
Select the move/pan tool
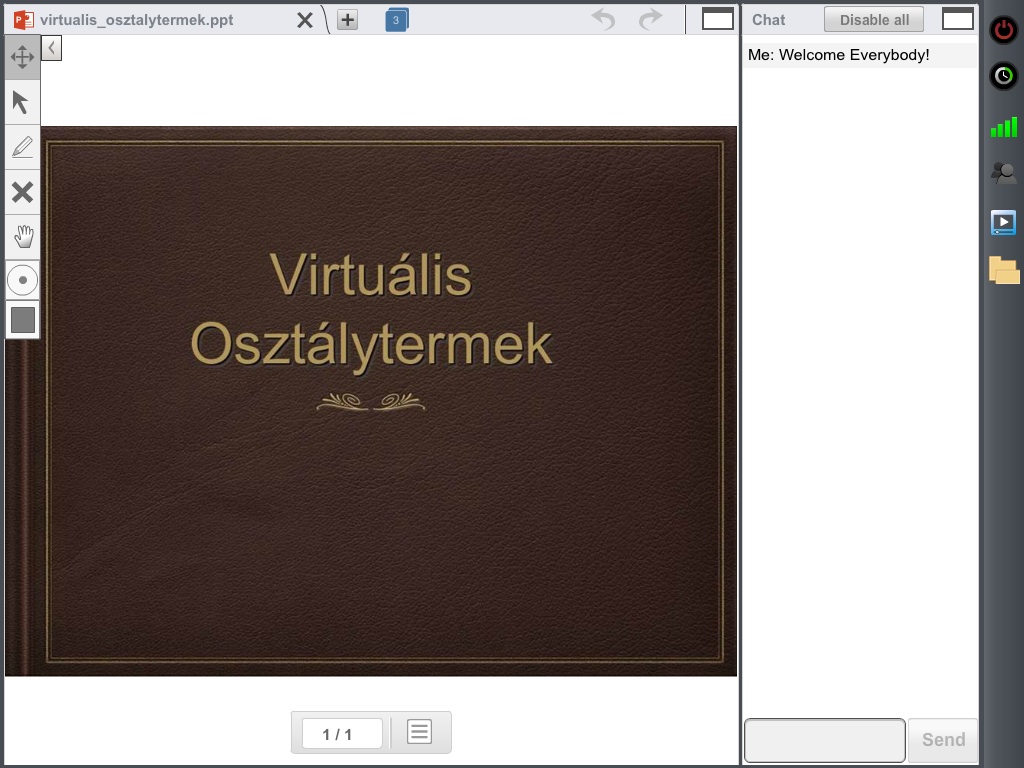[22, 57]
